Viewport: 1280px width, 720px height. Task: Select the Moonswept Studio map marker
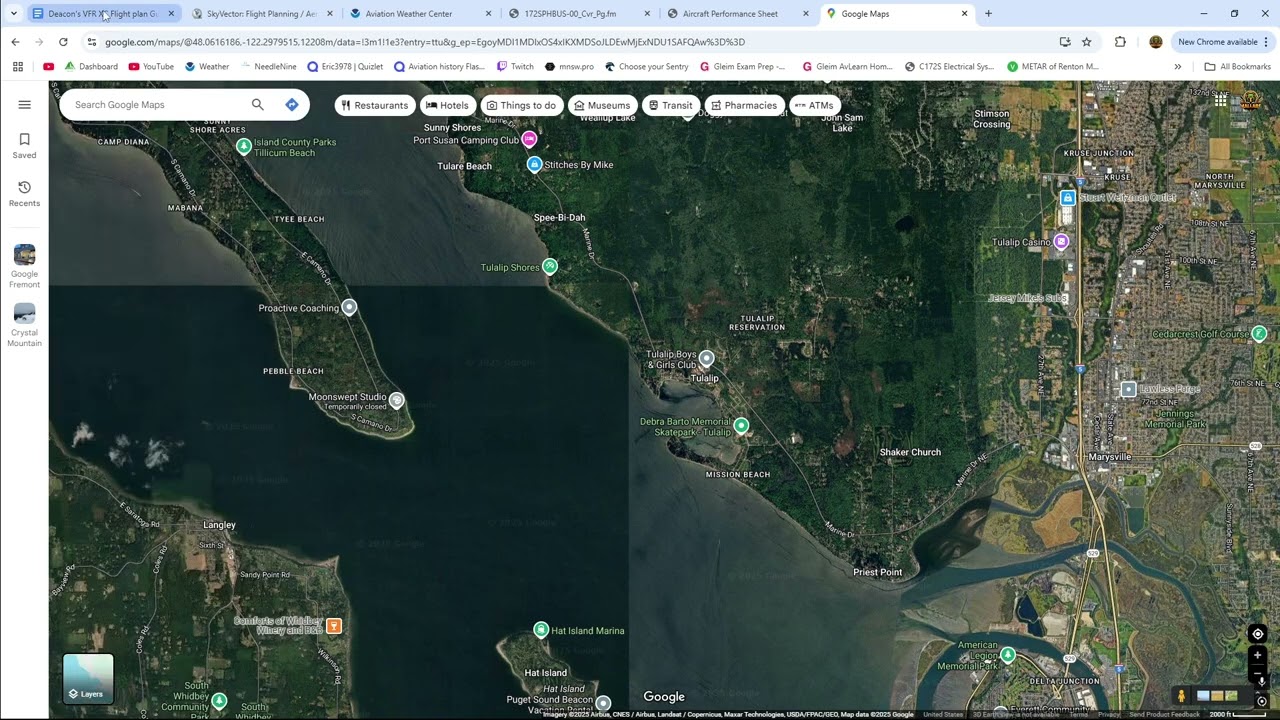tap(397, 400)
